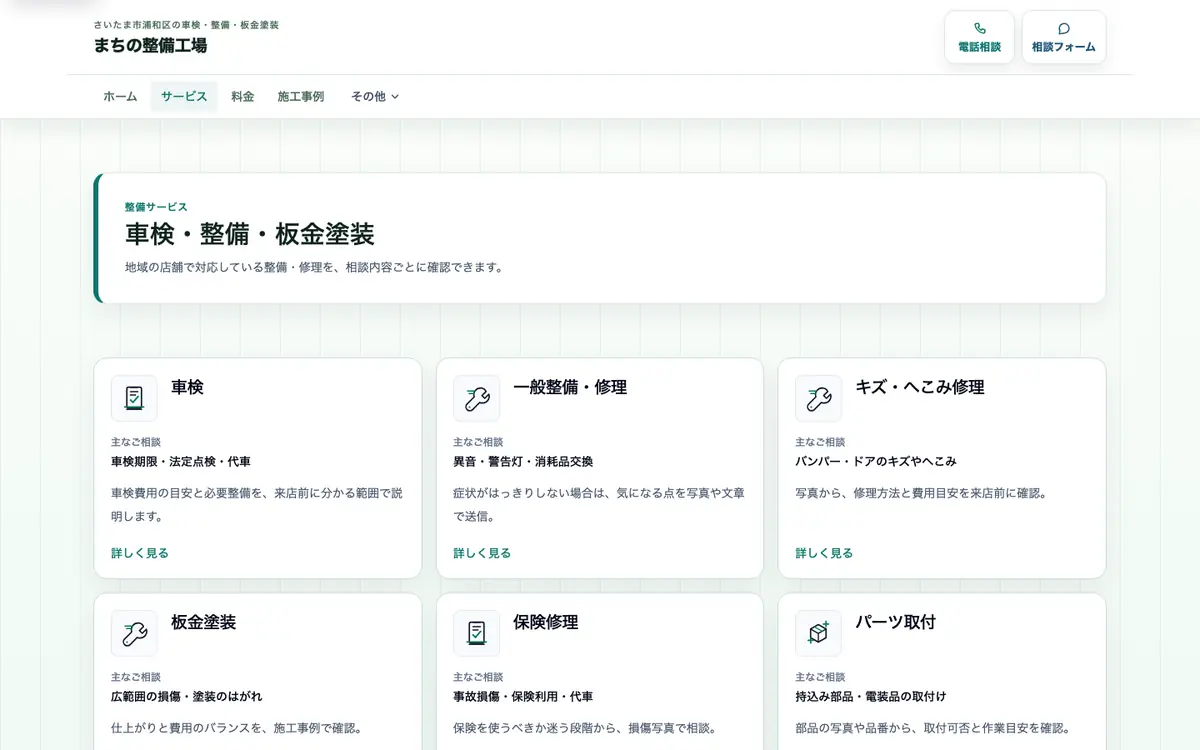Click the text 車検期限・法定点検・代車
1200x750 pixels.
pos(181,462)
